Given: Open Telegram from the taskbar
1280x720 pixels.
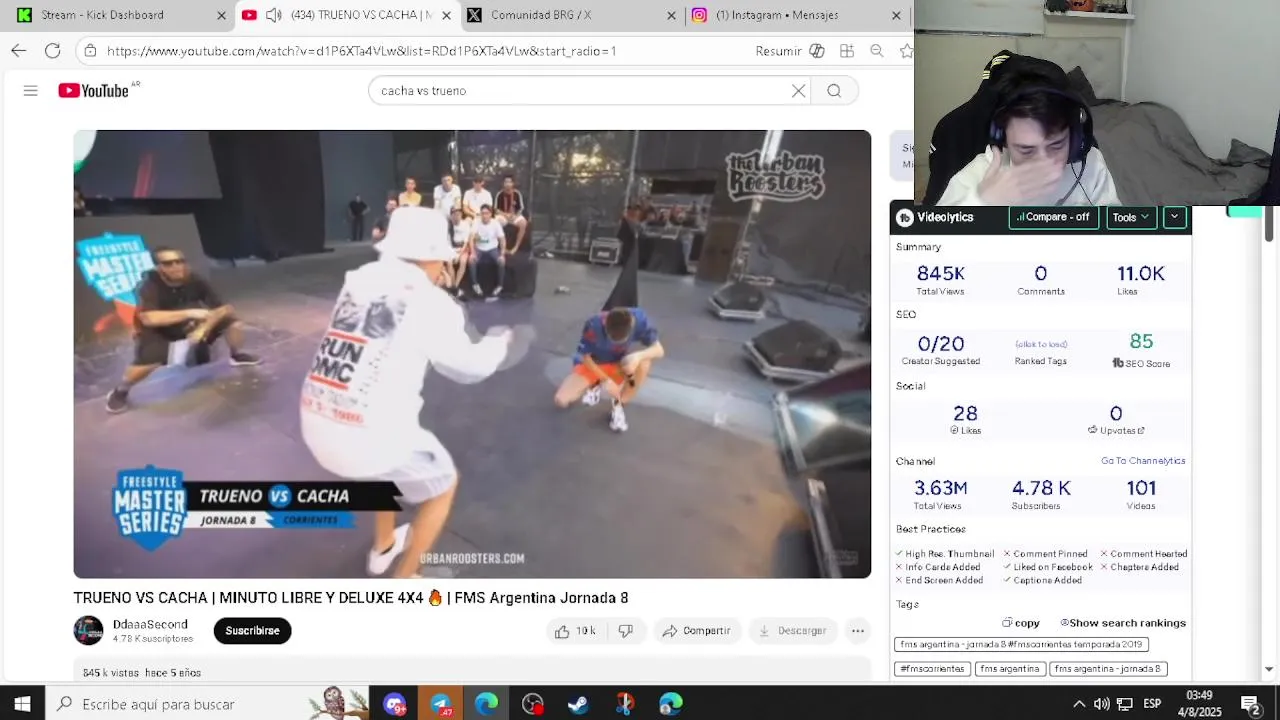Looking at the screenshot, I should pos(440,704).
